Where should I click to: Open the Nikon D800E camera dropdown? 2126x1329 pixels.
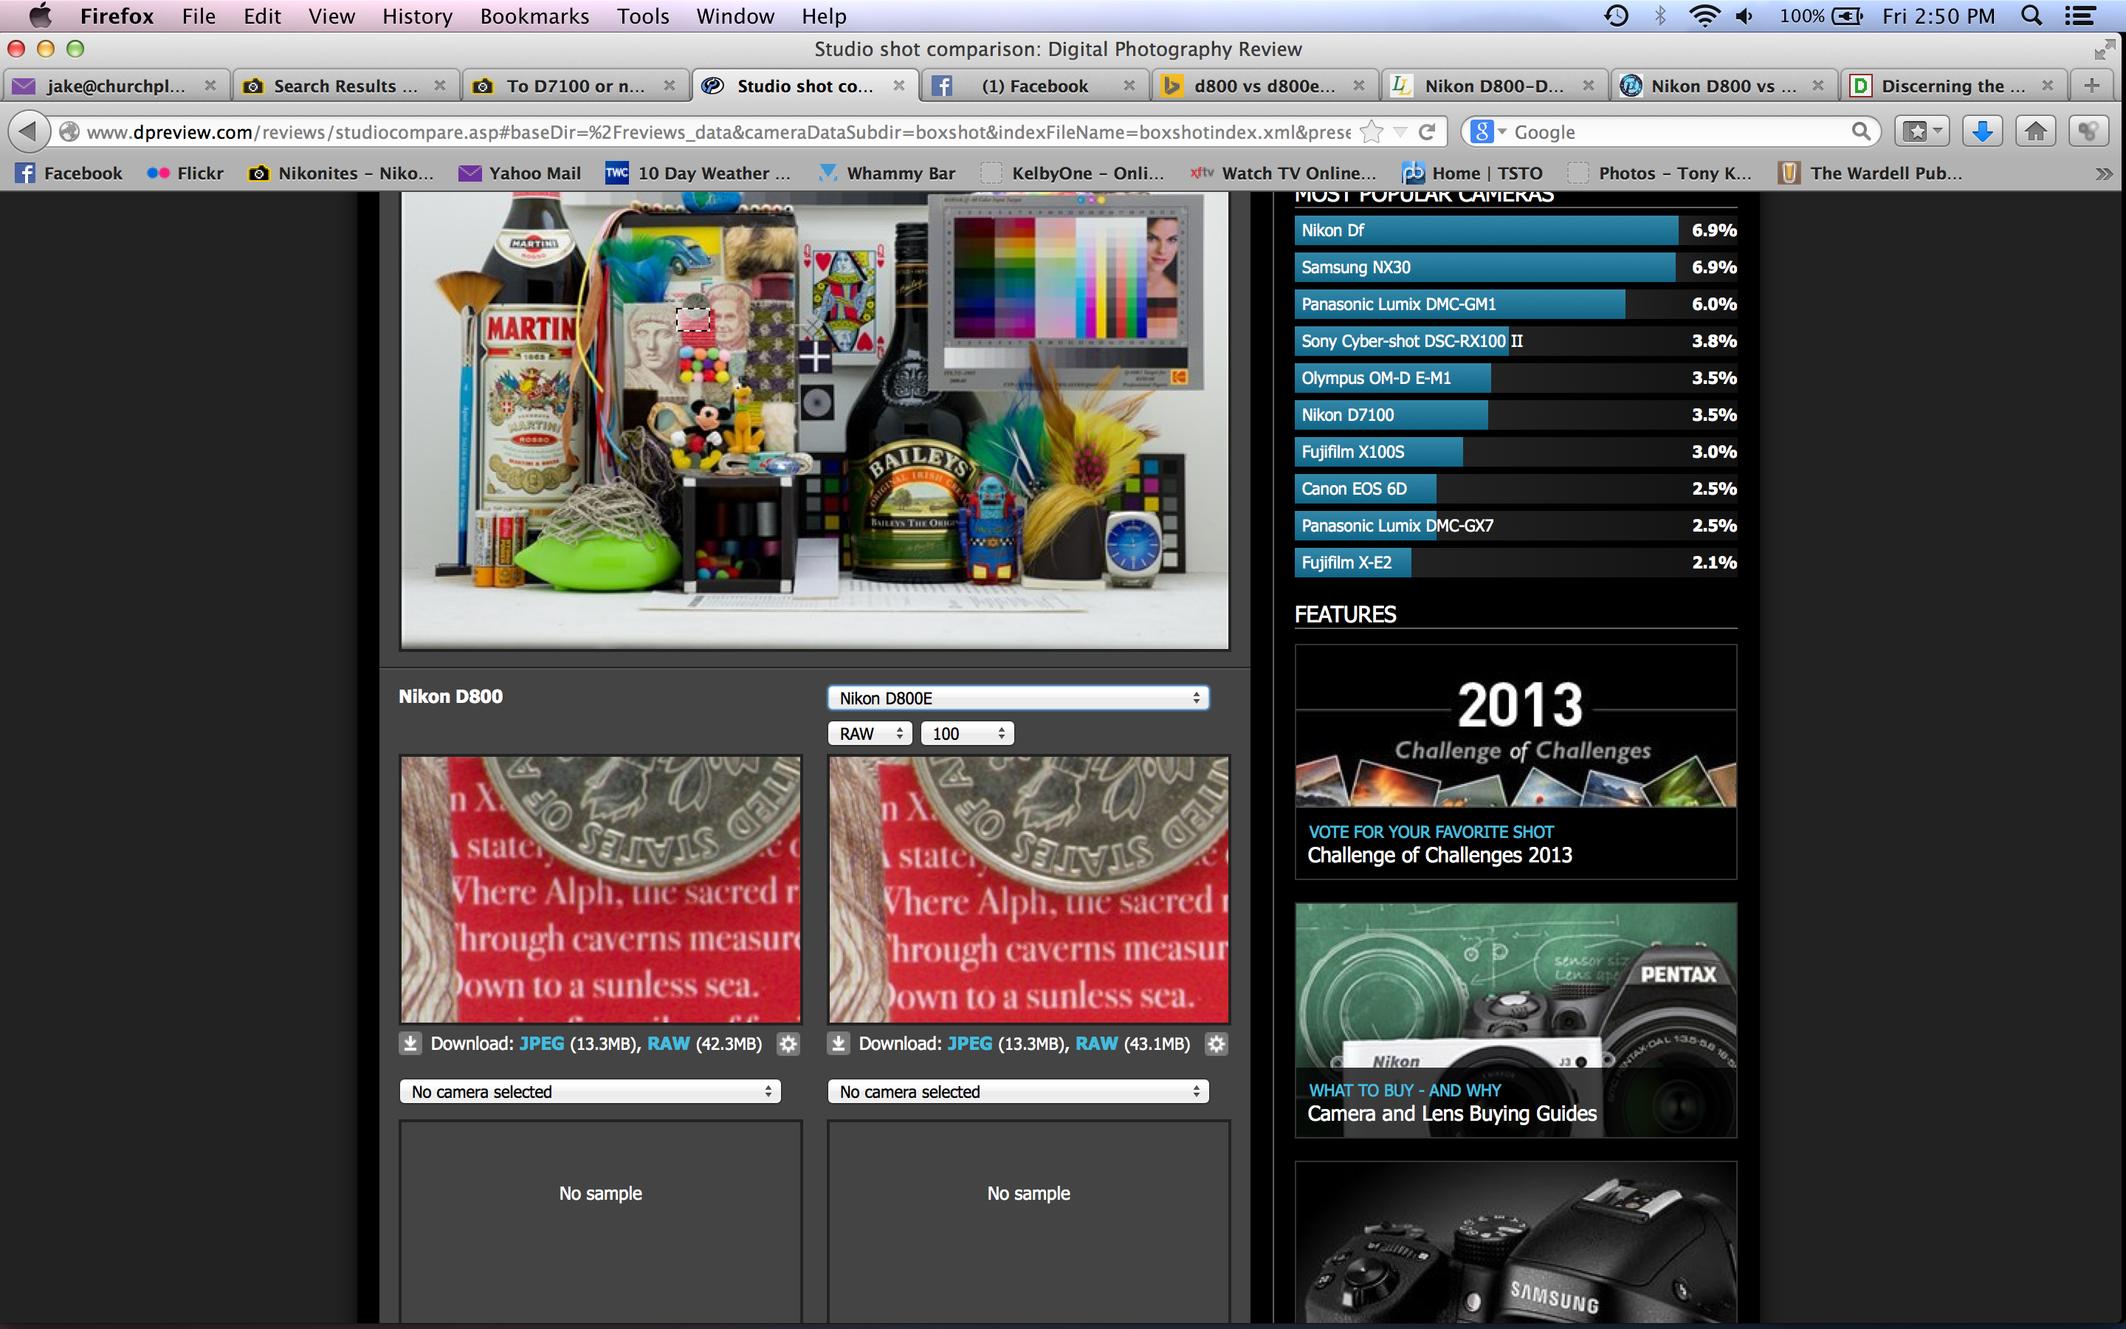(1017, 698)
